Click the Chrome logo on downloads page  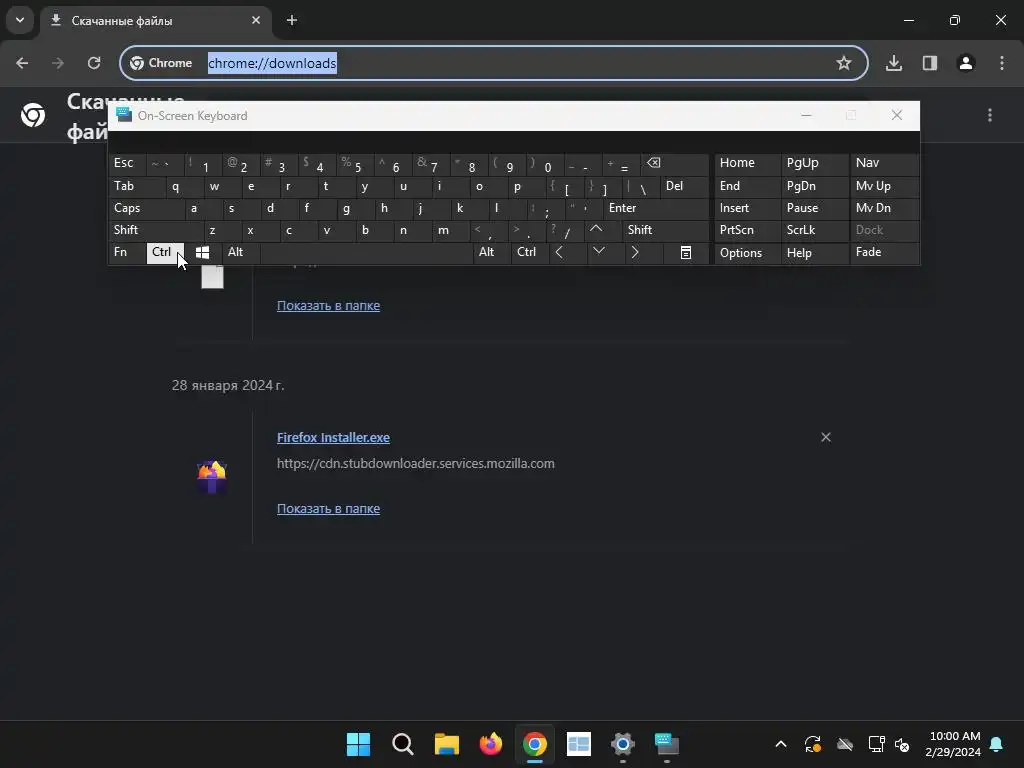pyautogui.click(x=33, y=115)
